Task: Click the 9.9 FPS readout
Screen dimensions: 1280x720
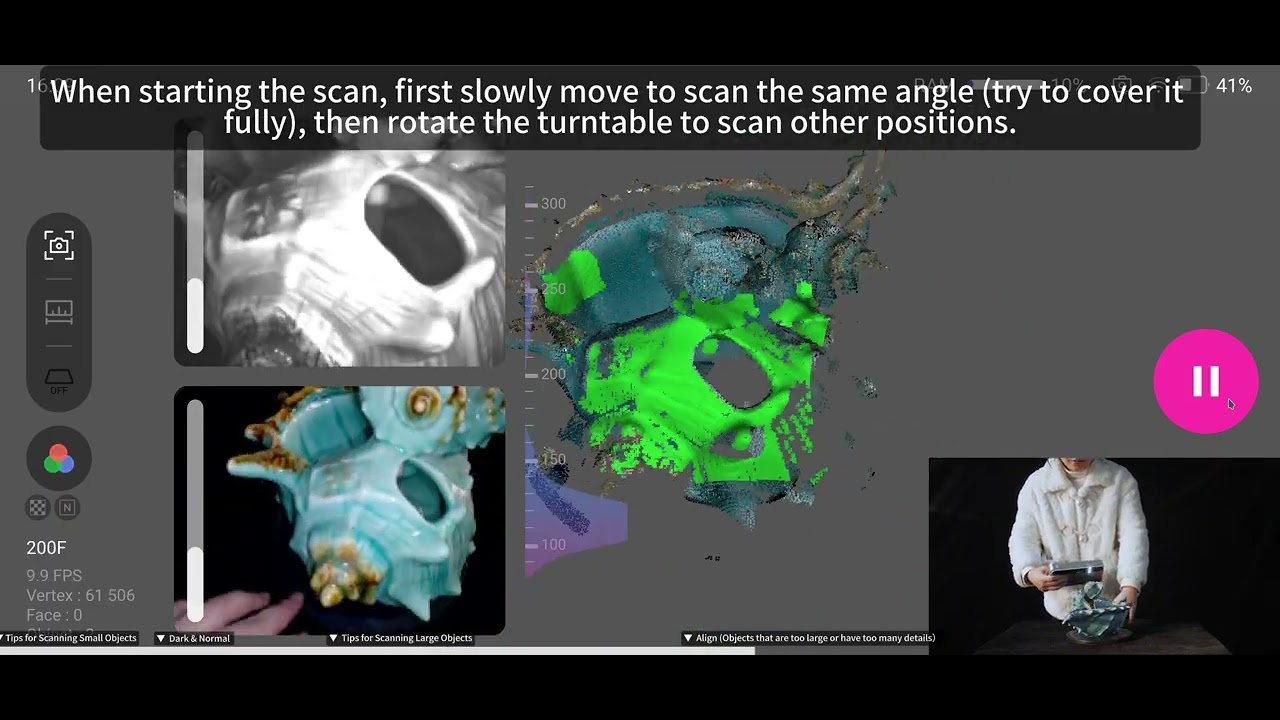Action: pos(54,576)
